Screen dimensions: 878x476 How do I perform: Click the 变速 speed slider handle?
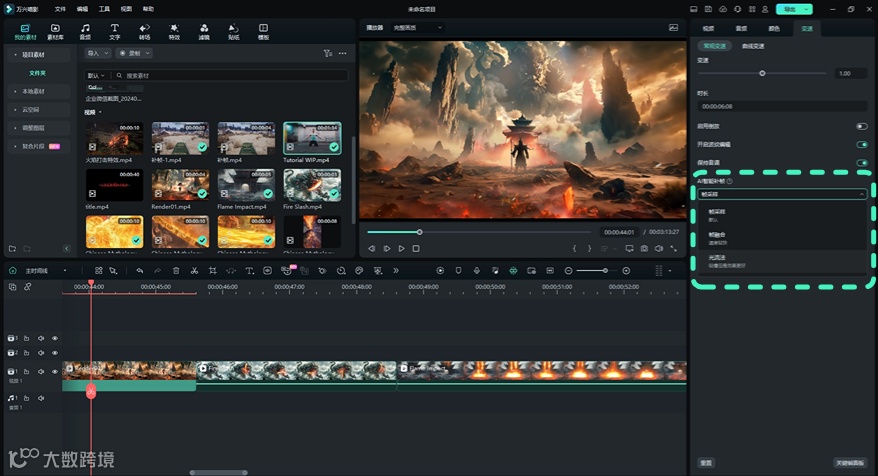[x=762, y=73]
